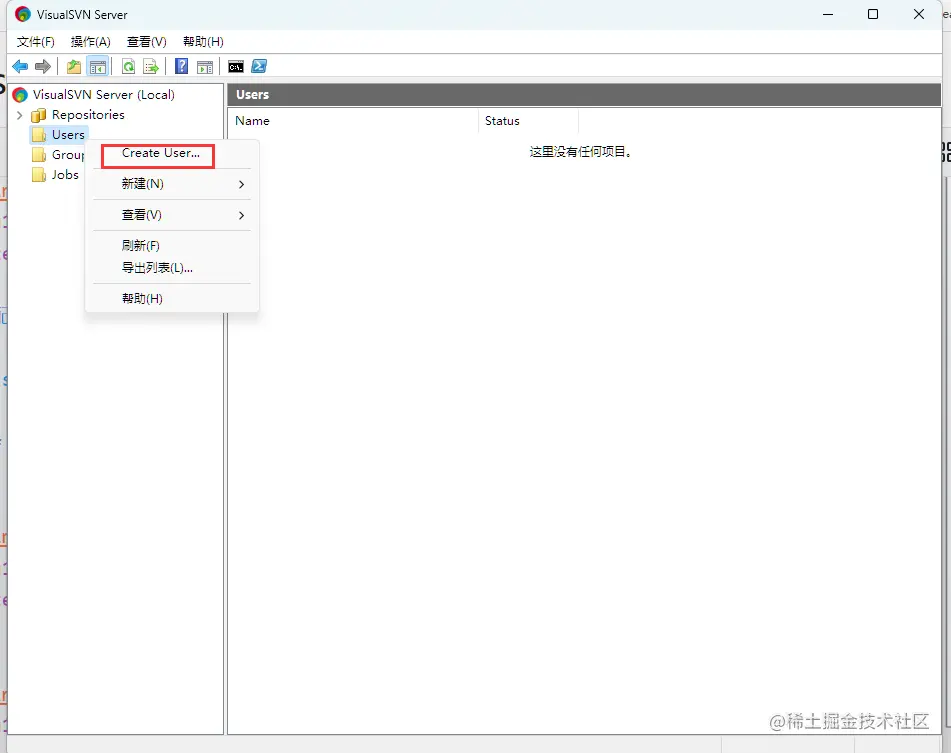The width and height of the screenshot is (951, 753).
Task: Minimize the VisualSVN Server window
Action: 828,14
